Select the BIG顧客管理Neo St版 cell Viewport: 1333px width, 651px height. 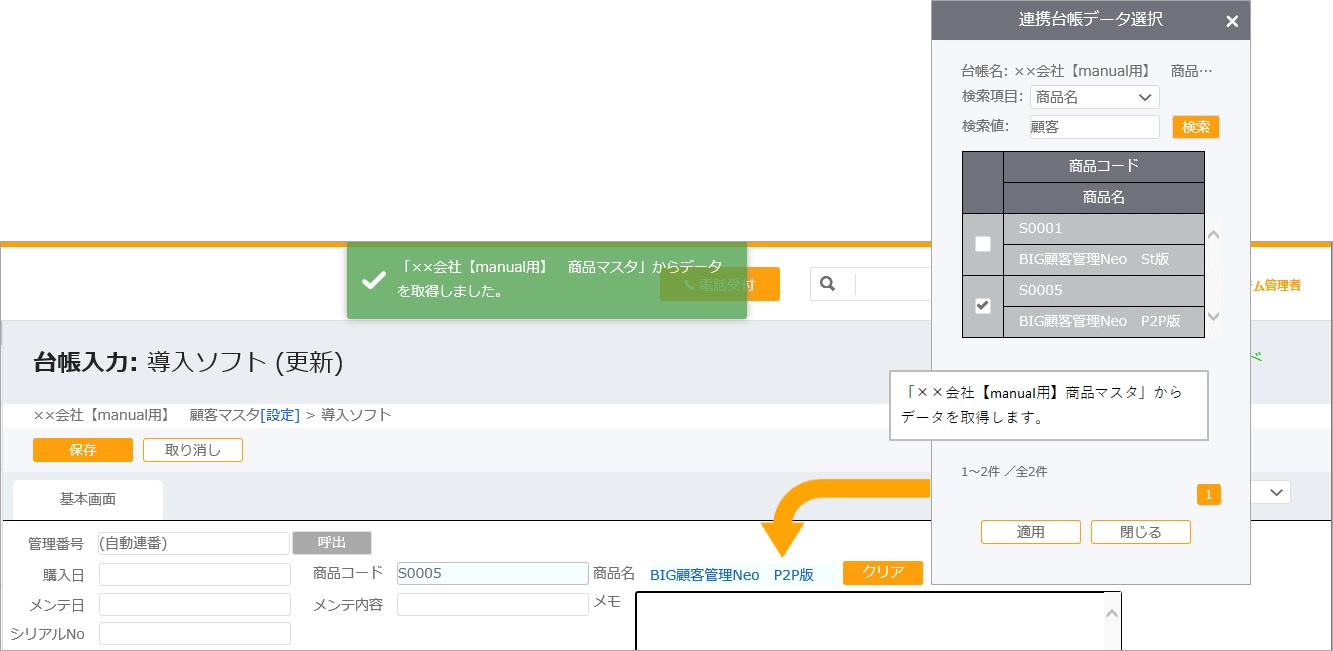coord(1104,259)
